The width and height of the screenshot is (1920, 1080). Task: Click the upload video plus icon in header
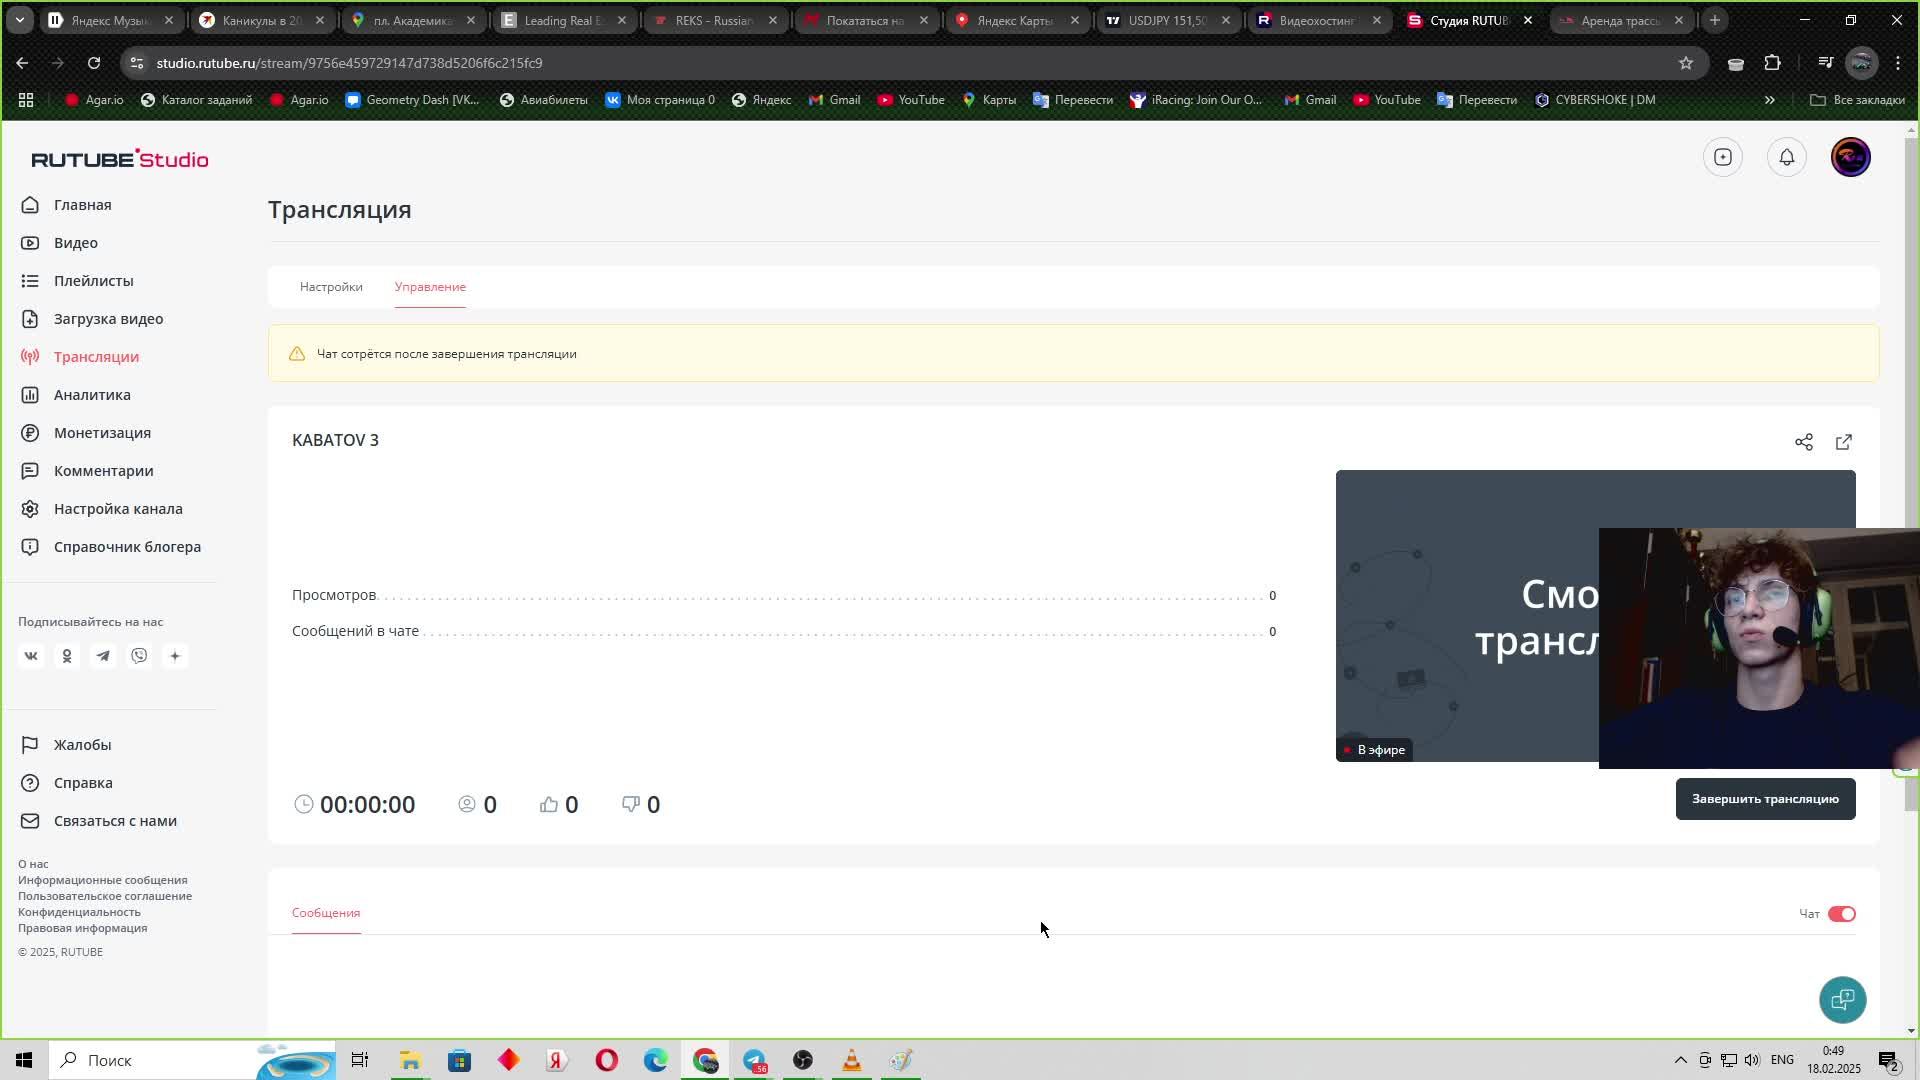pyautogui.click(x=1722, y=157)
